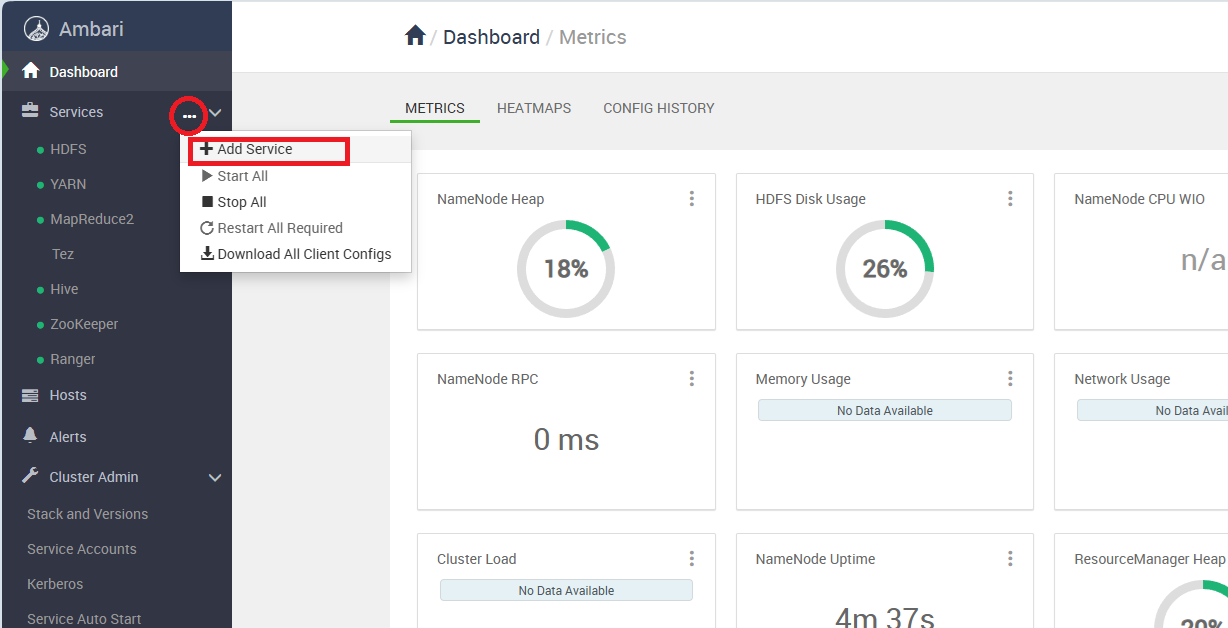
Task: Click the Start All play icon
Action: [207, 176]
